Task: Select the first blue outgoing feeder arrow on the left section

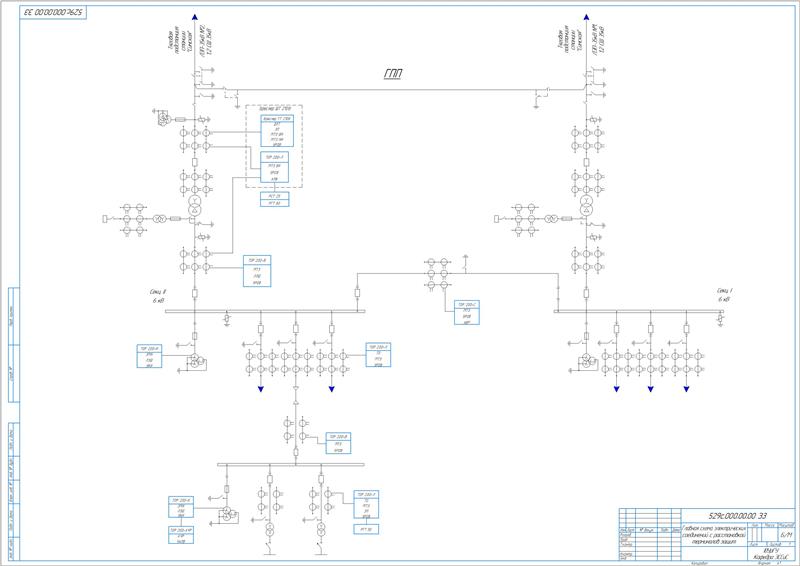Action: 261,389
